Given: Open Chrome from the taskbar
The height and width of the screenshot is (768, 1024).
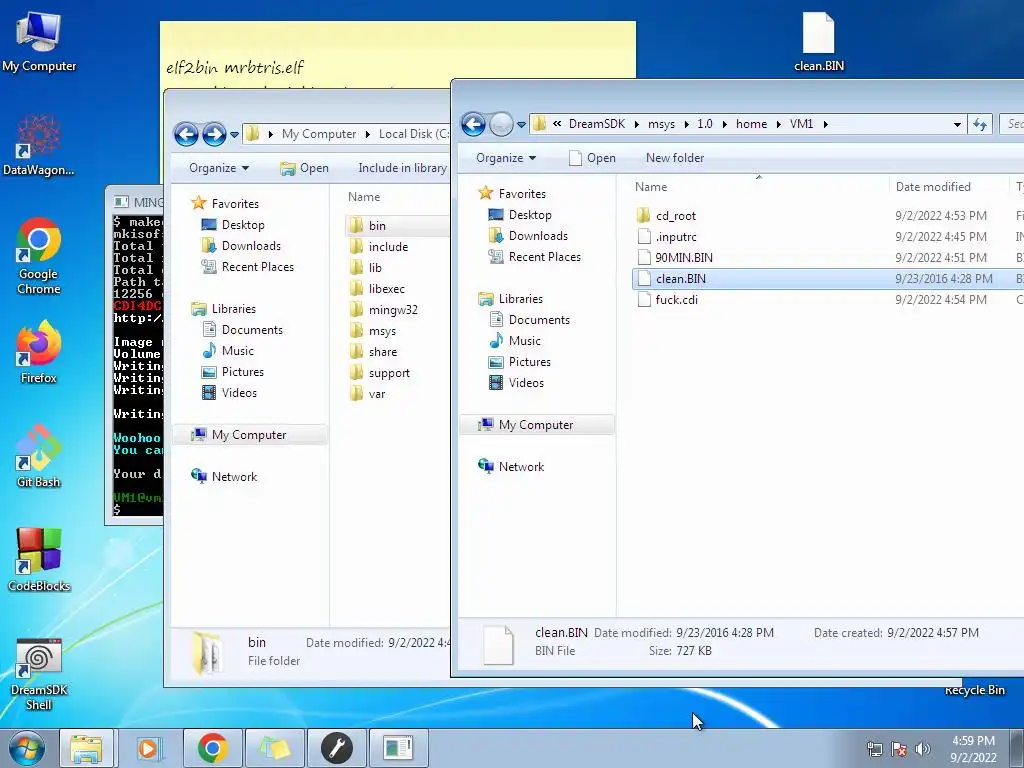Looking at the screenshot, I should pyautogui.click(x=212, y=748).
